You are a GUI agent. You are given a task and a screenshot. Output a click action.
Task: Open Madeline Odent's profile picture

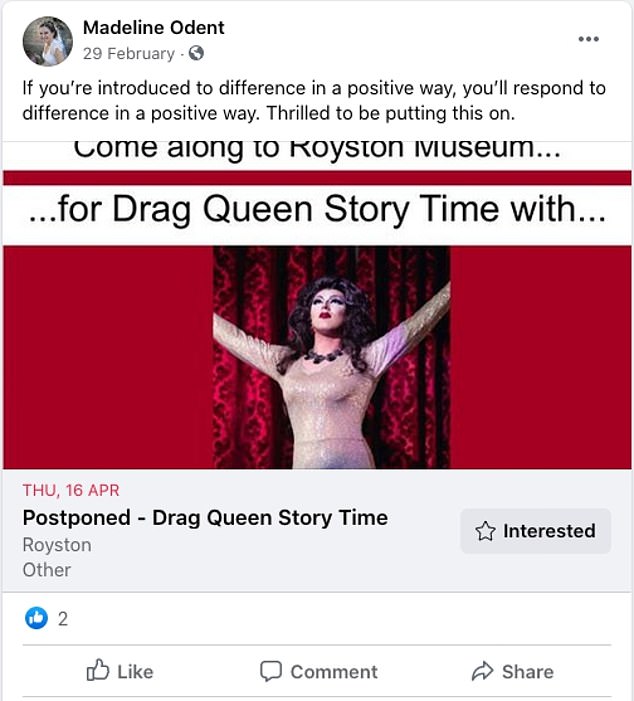(48, 40)
